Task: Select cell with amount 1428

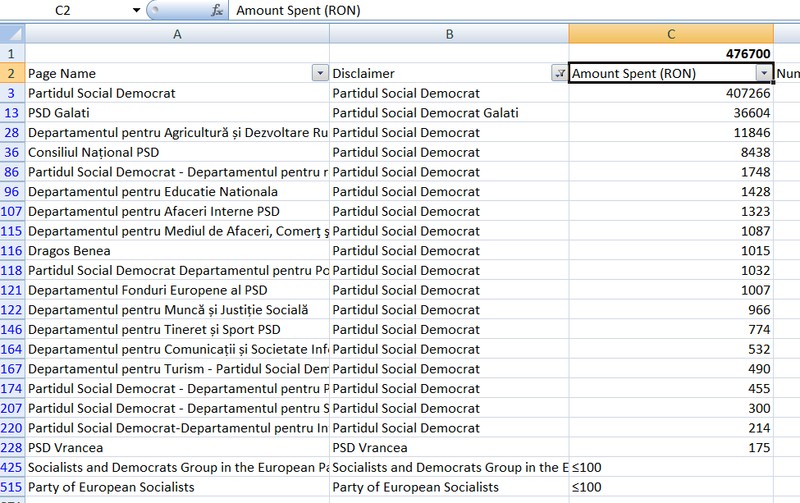Action: tap(671, 192)
